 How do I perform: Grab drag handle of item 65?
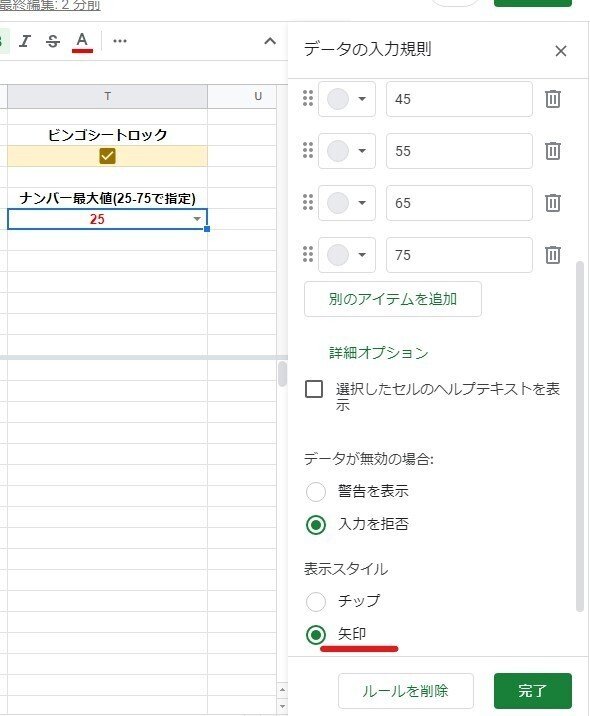(308, 203)
